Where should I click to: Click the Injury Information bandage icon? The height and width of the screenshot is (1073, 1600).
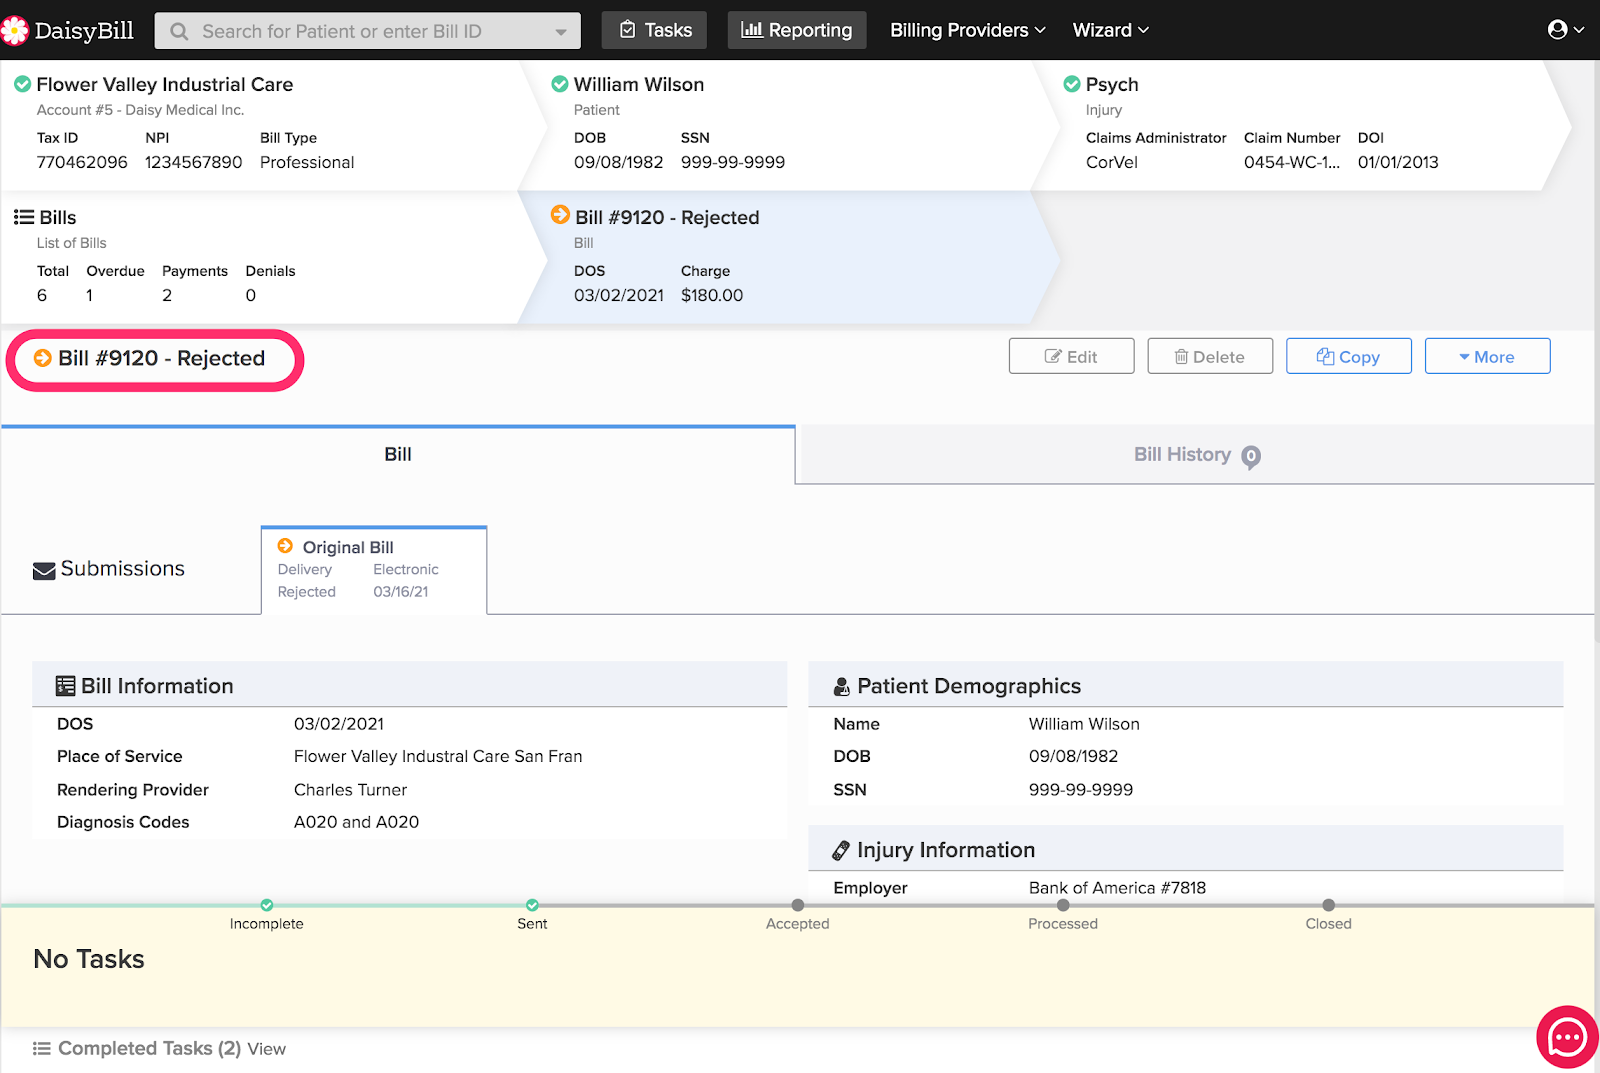tap(842, 851)
